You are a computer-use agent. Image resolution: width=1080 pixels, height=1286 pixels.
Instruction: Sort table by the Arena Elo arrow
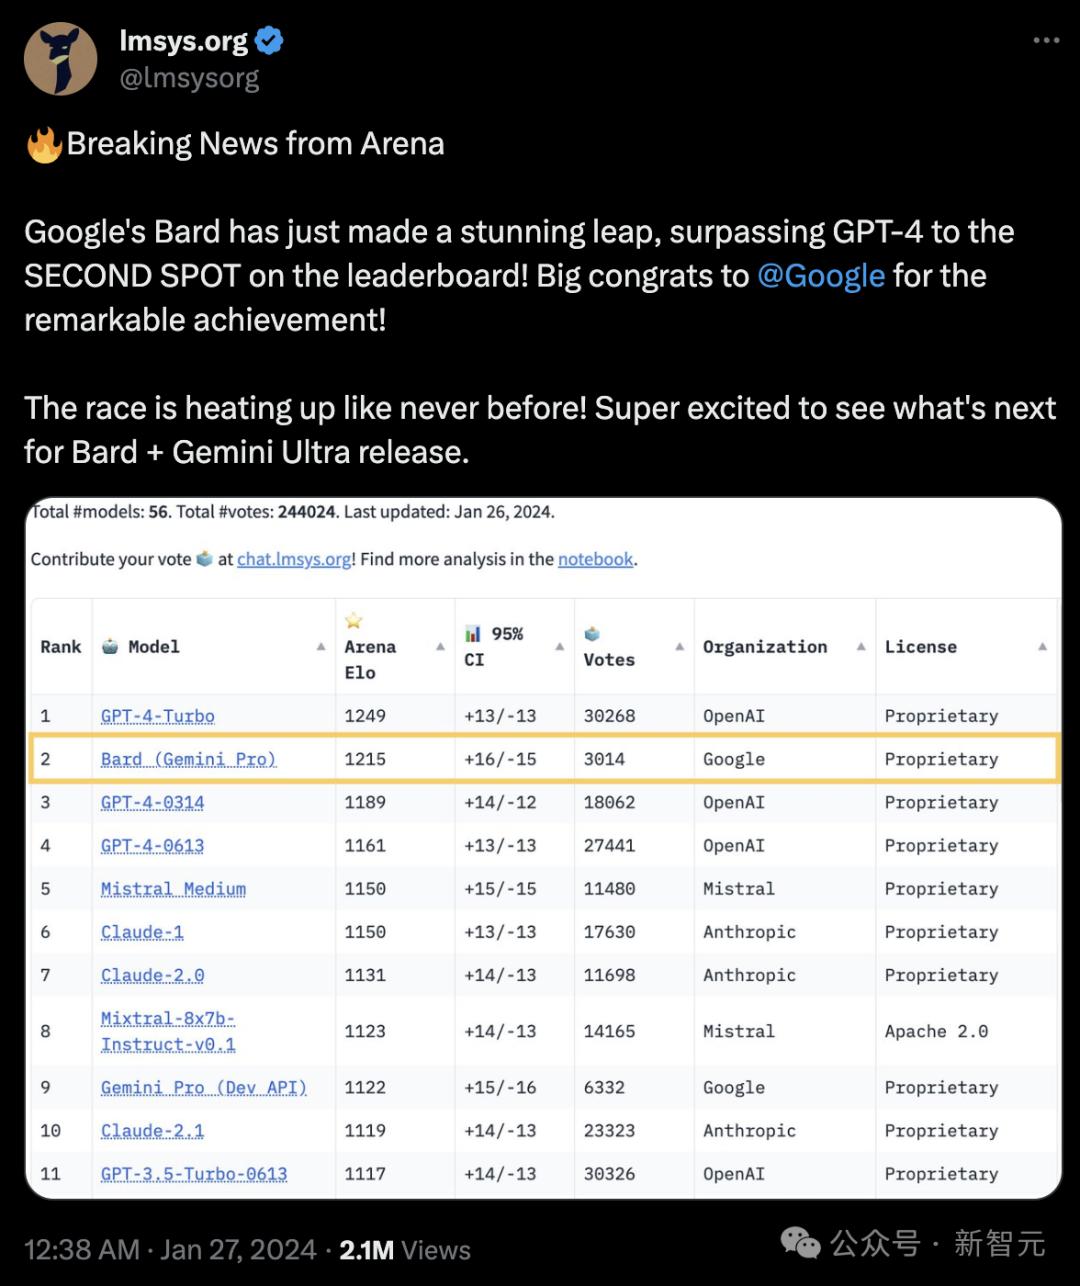440,647
